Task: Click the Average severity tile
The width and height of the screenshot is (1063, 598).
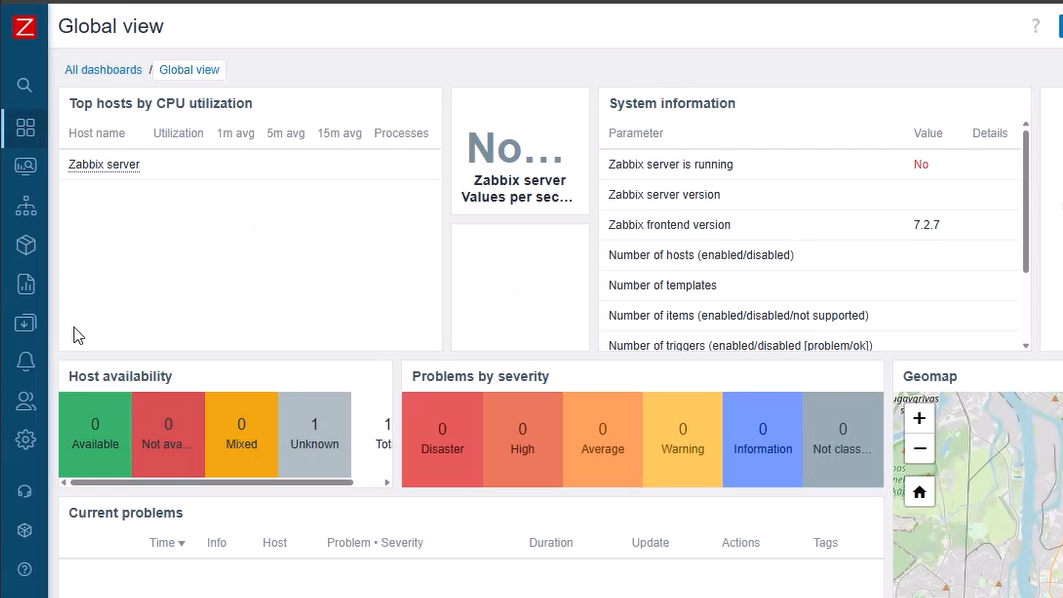Action: pos(603,439)
